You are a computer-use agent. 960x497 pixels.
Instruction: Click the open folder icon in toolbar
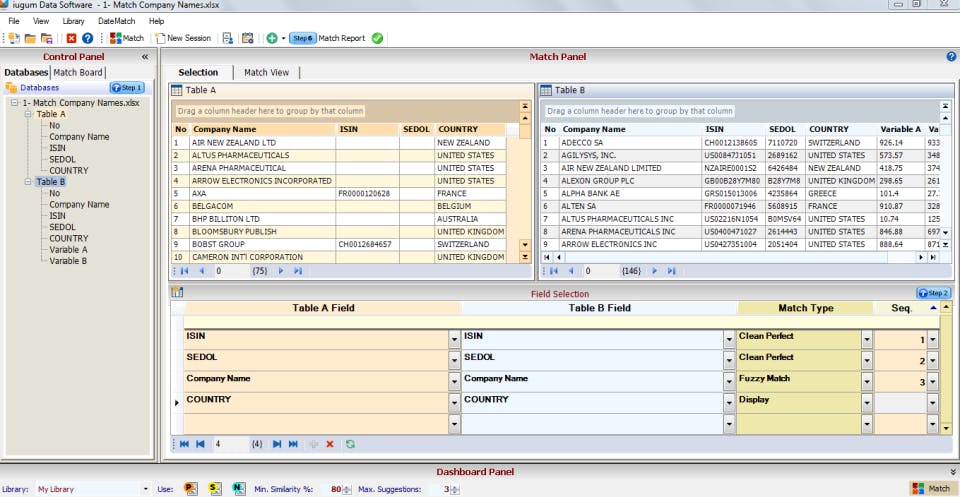[30, 38]
